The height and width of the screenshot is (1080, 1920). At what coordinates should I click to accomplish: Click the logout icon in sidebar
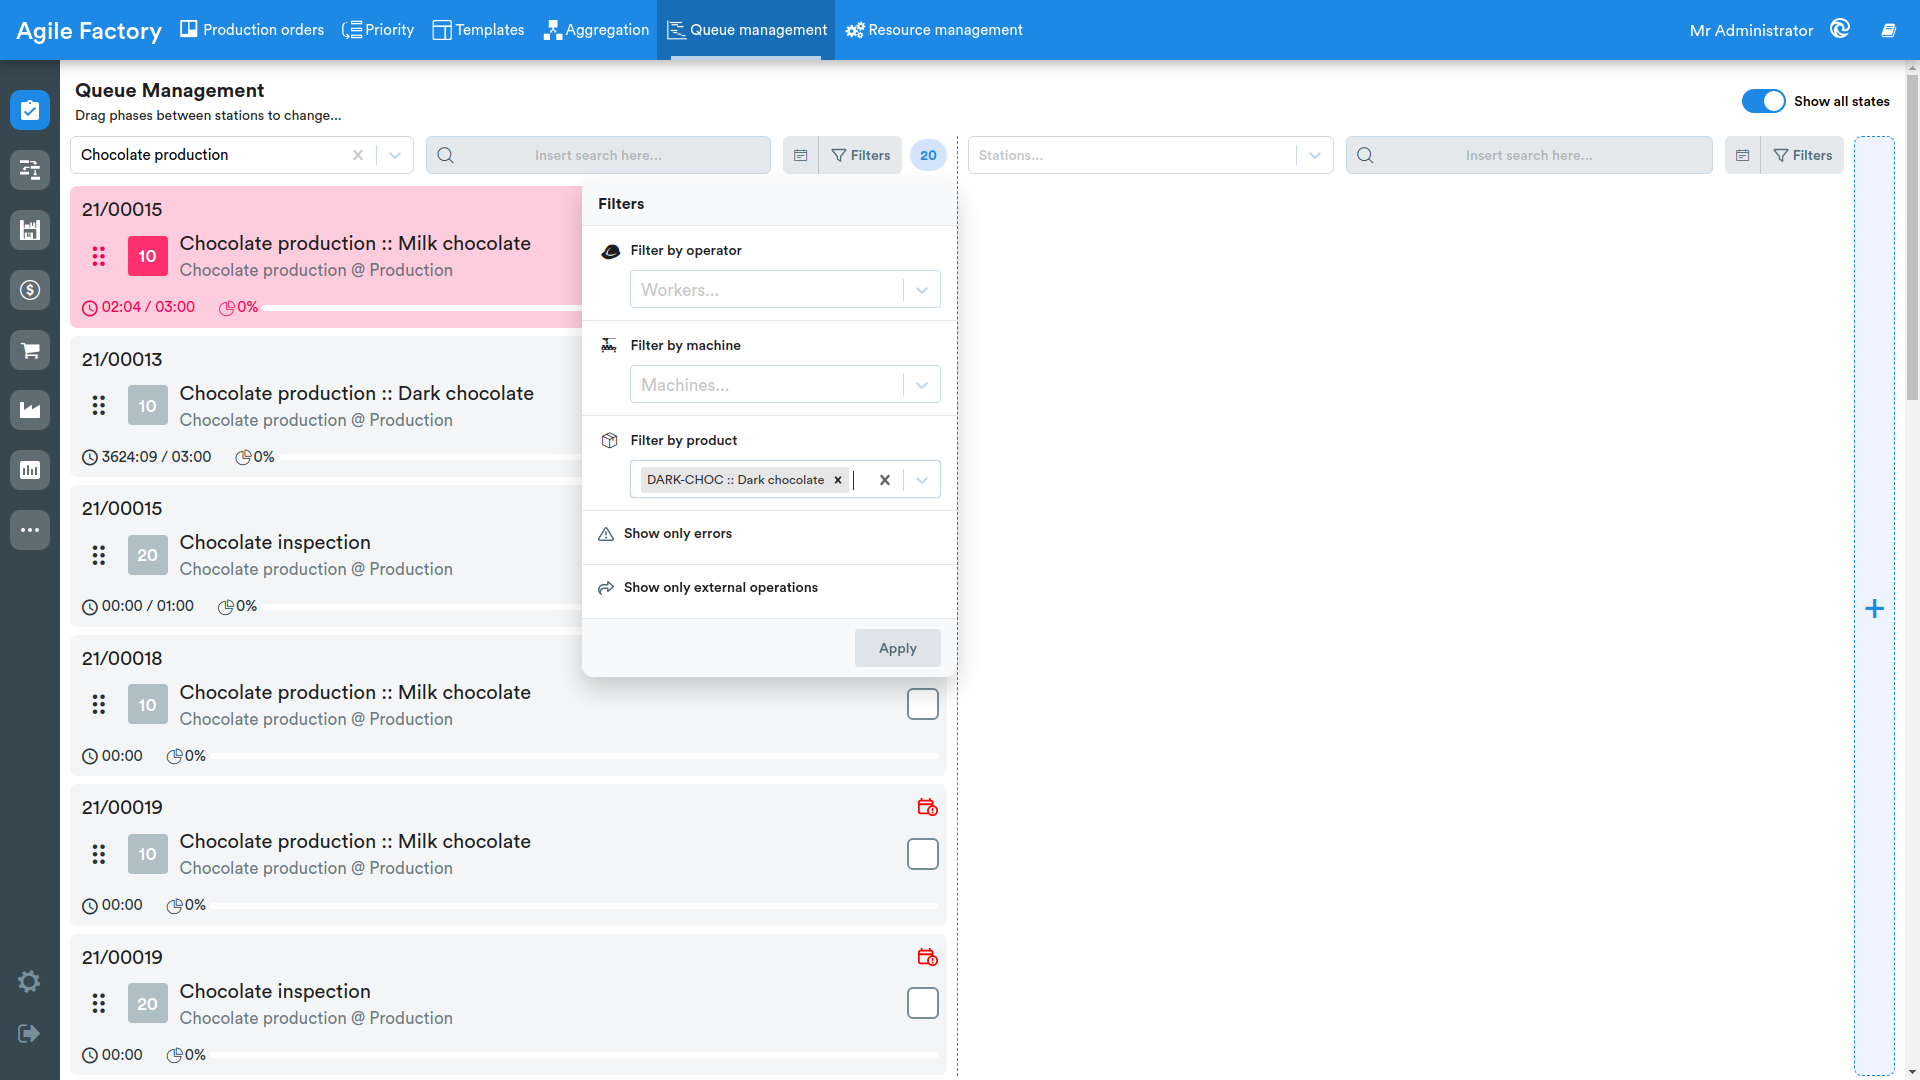[x=29, y=1033]
